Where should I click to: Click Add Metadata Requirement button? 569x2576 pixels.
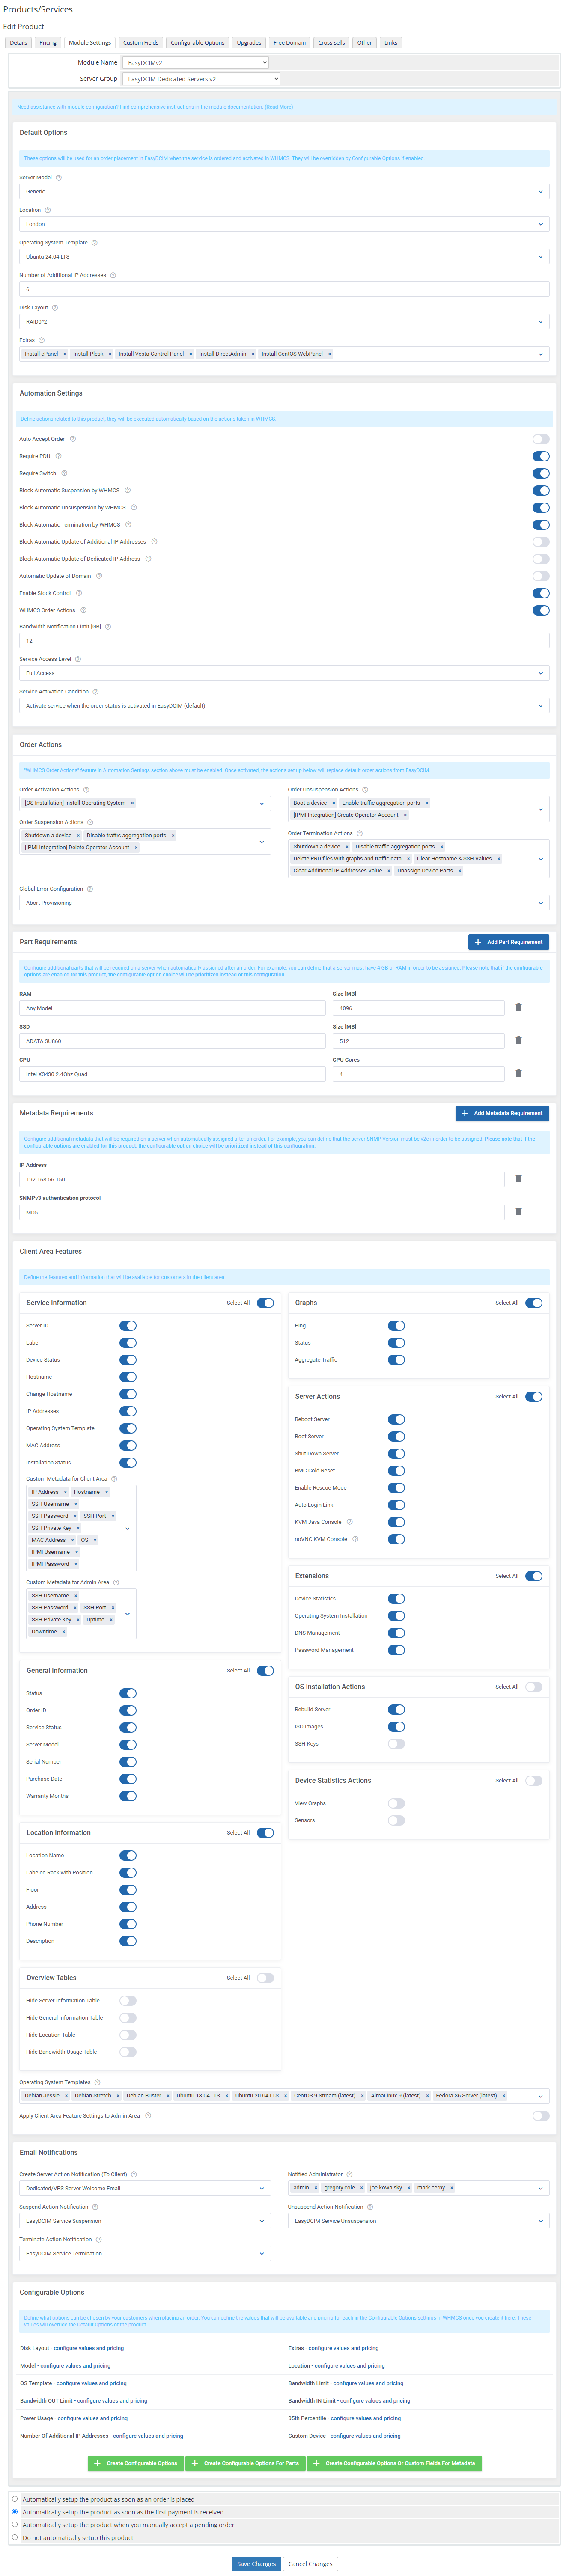tap(502, 1113)
